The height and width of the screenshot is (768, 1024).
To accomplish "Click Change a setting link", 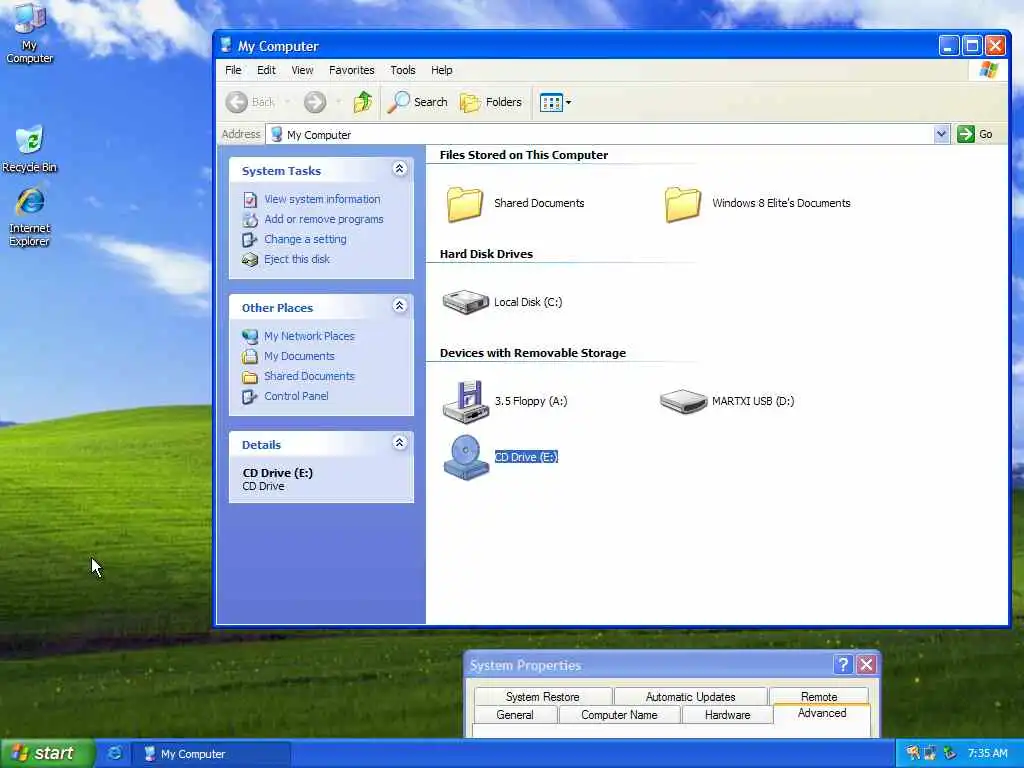I will [x=305, y=239].
